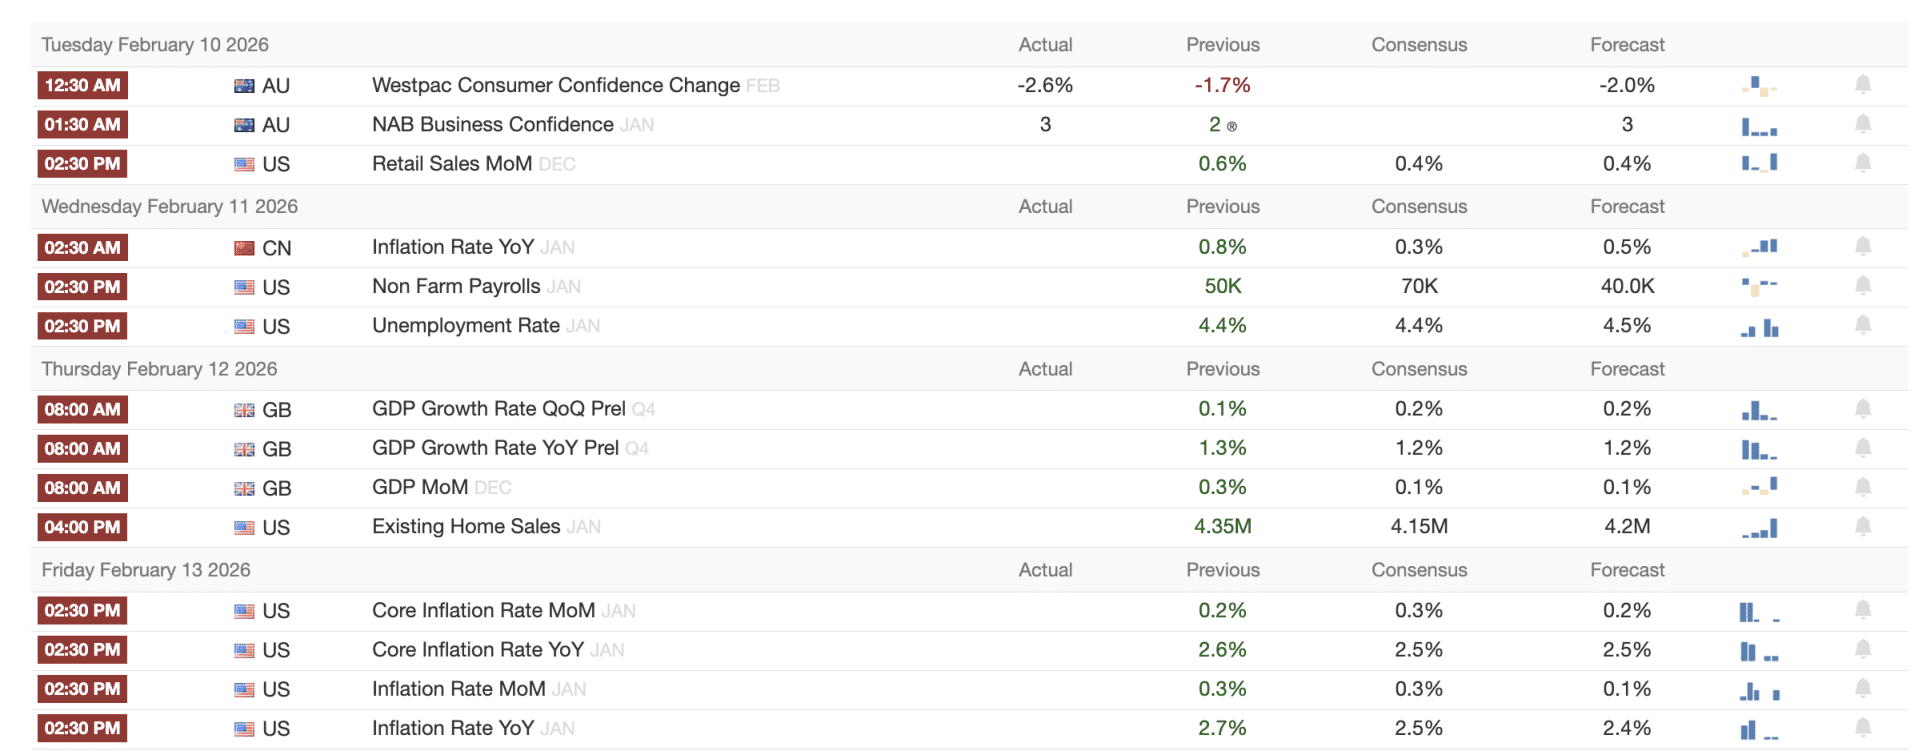This screenshot has width=1930, height=751.
Task: Enable alert bell for US Retail Sales MoM
Action: click(1862, 163)
